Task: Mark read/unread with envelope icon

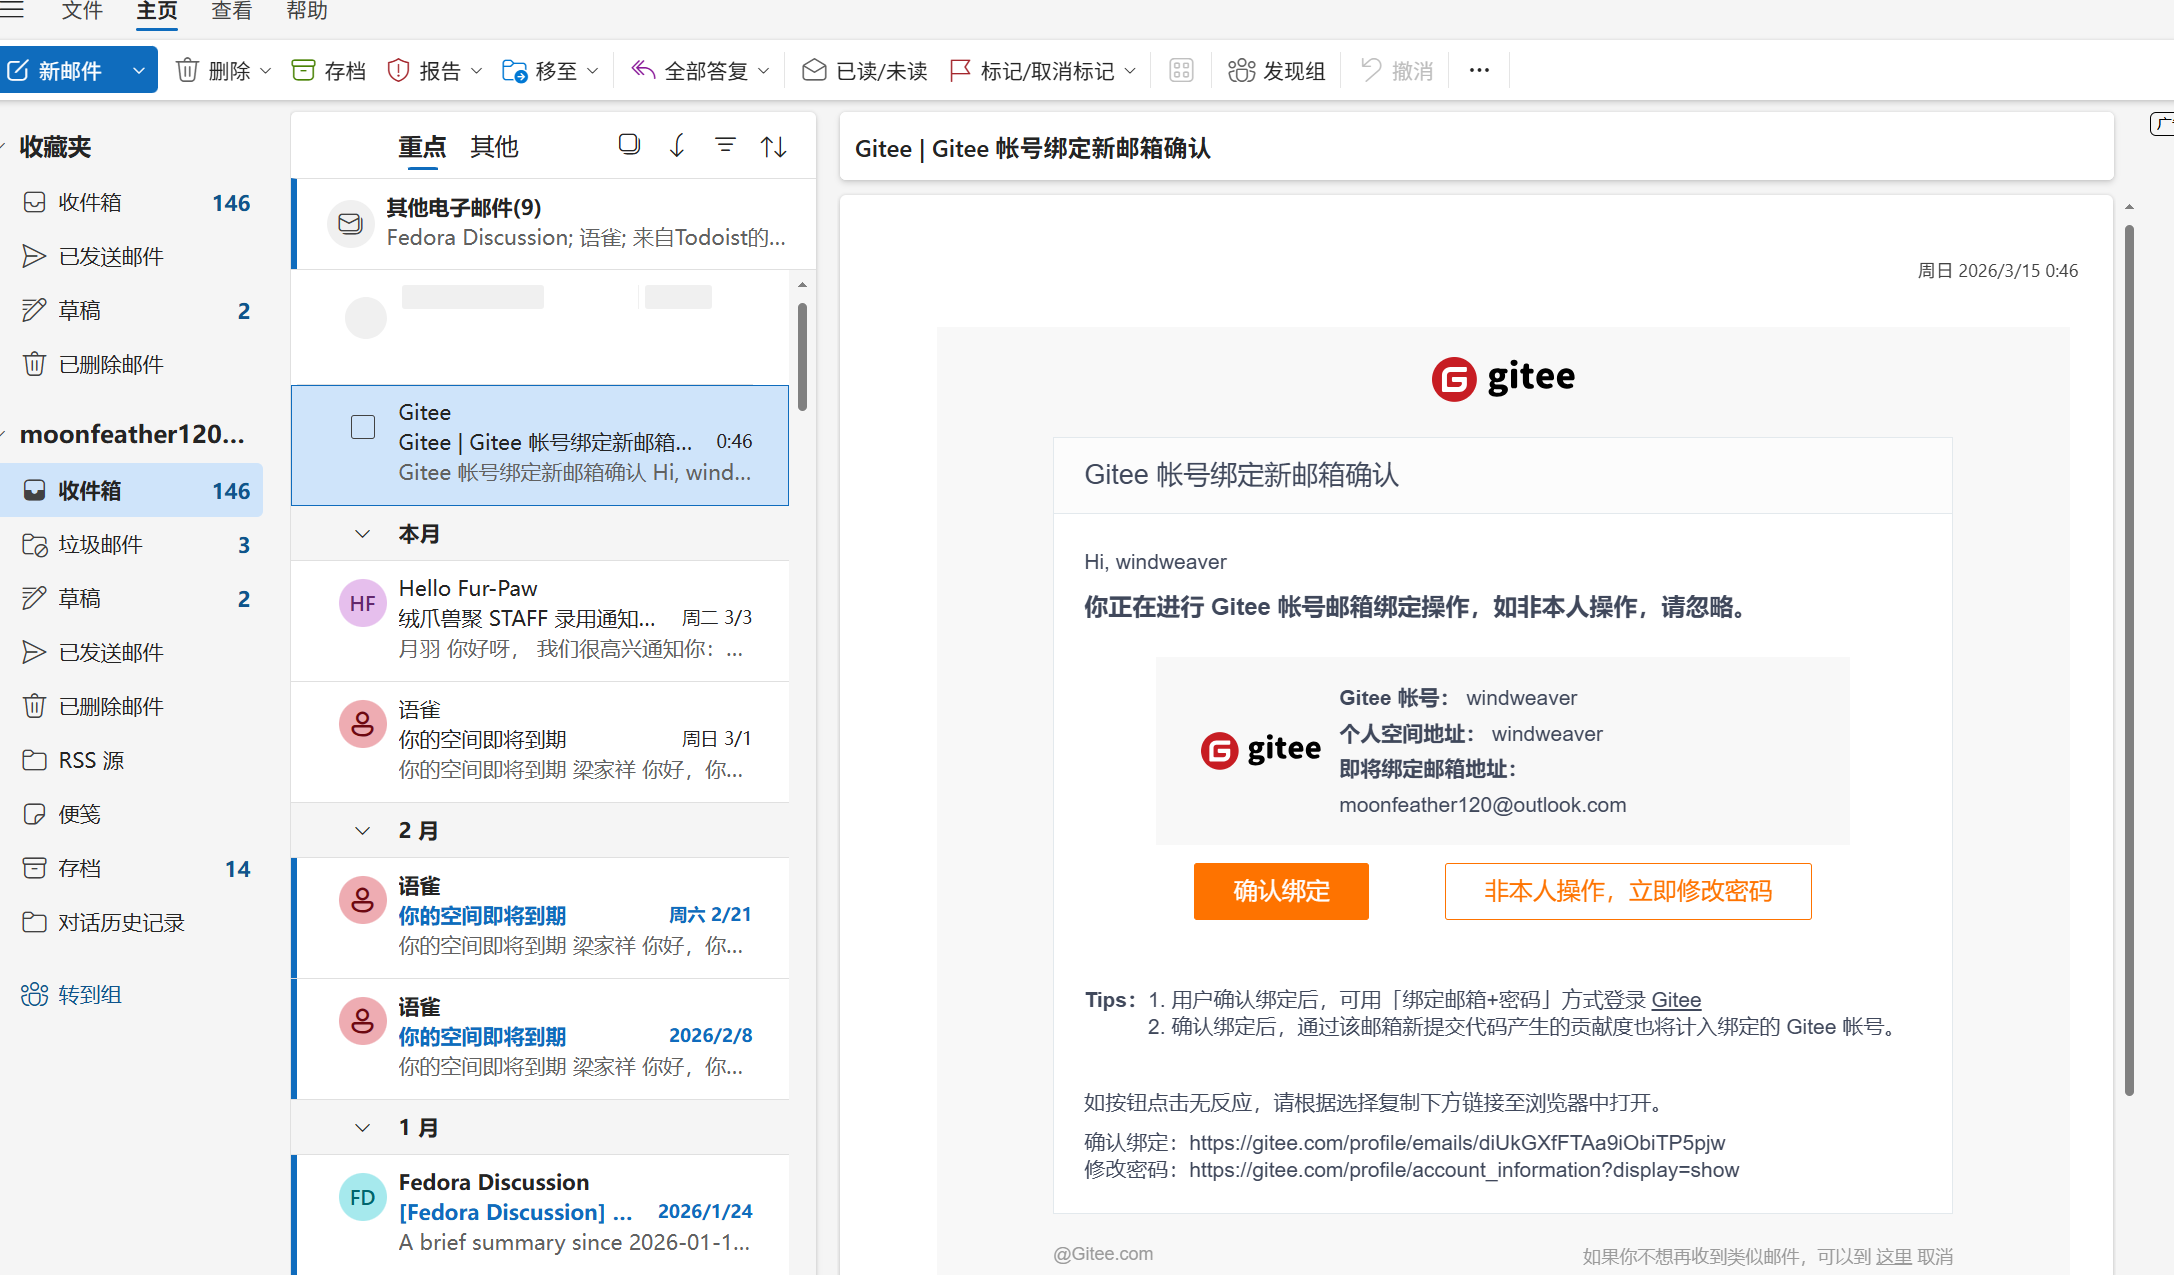Action: click(814, 70)
